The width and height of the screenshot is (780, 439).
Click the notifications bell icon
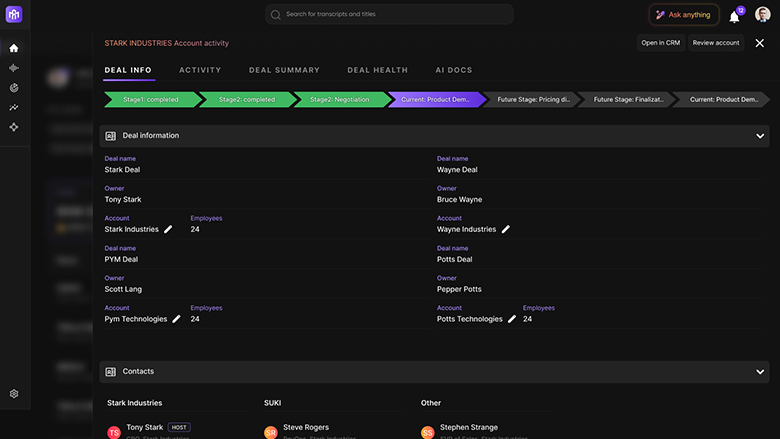point(734,16)
